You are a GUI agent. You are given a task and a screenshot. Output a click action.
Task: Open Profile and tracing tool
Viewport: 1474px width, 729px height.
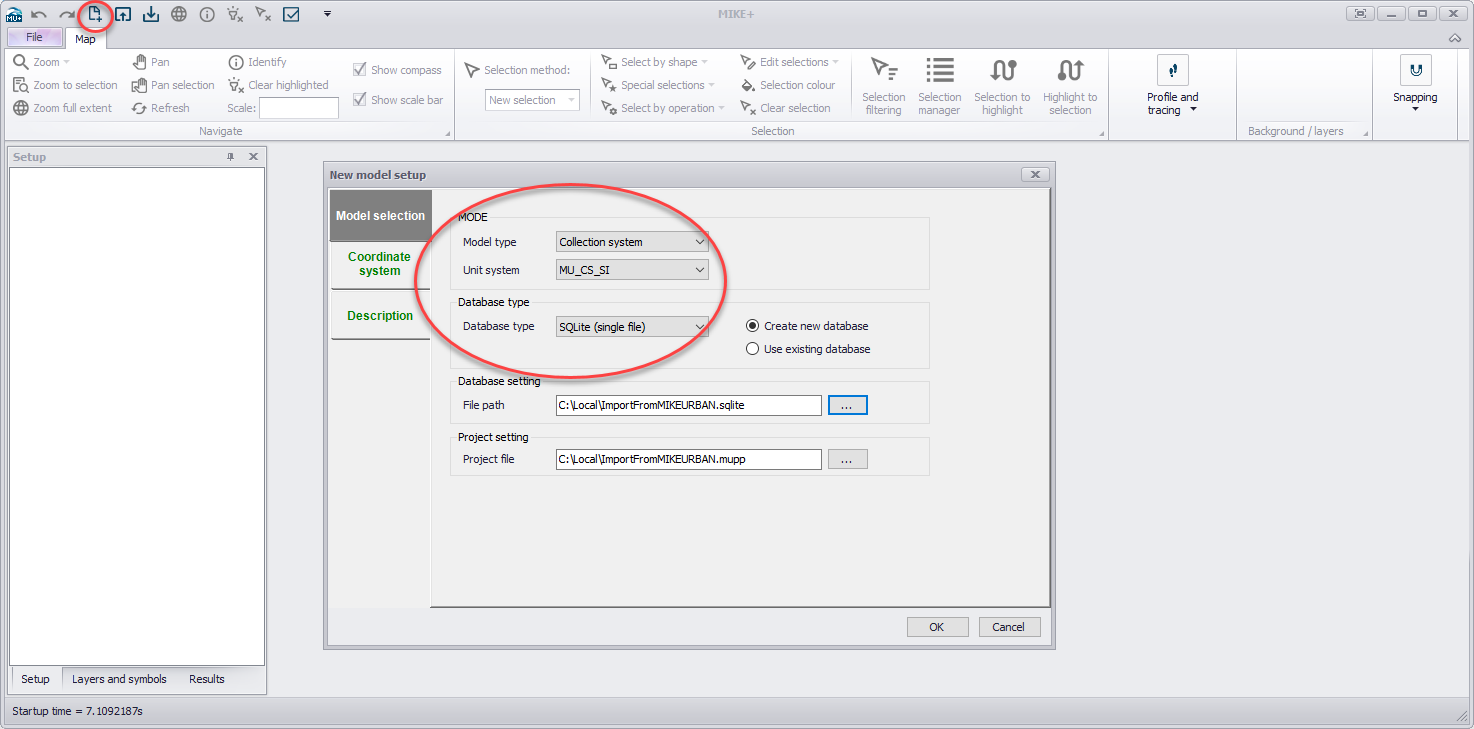point(1172,86)
